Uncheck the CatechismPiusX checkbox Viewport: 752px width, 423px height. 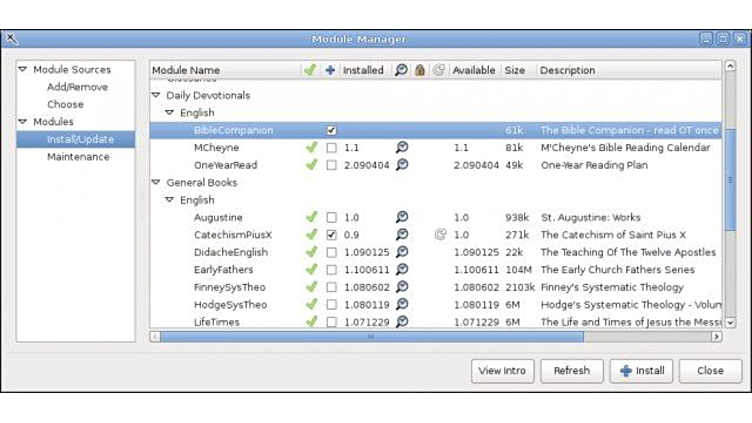click(x=331, y=235)
